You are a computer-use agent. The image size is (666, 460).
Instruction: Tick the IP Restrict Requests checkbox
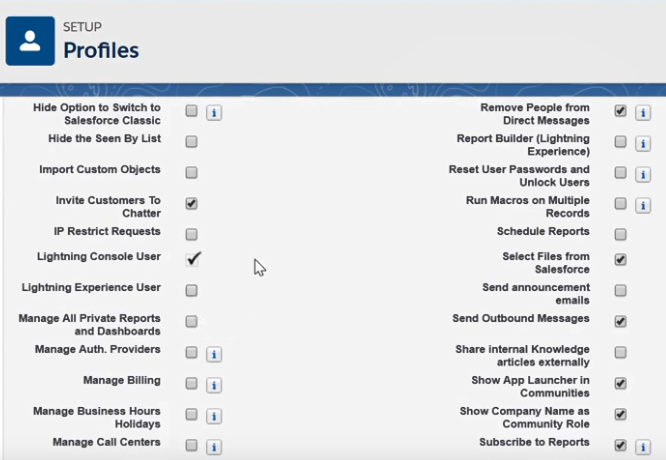tap(192, 234)
